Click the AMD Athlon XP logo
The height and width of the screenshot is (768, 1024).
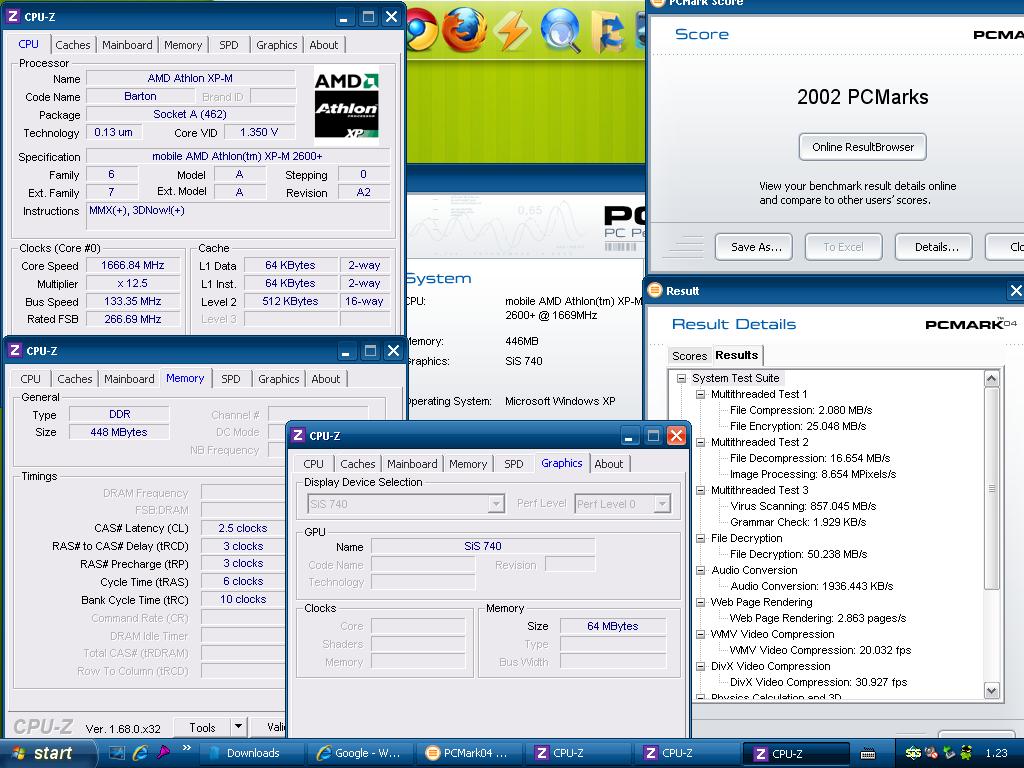click(346, 105)
